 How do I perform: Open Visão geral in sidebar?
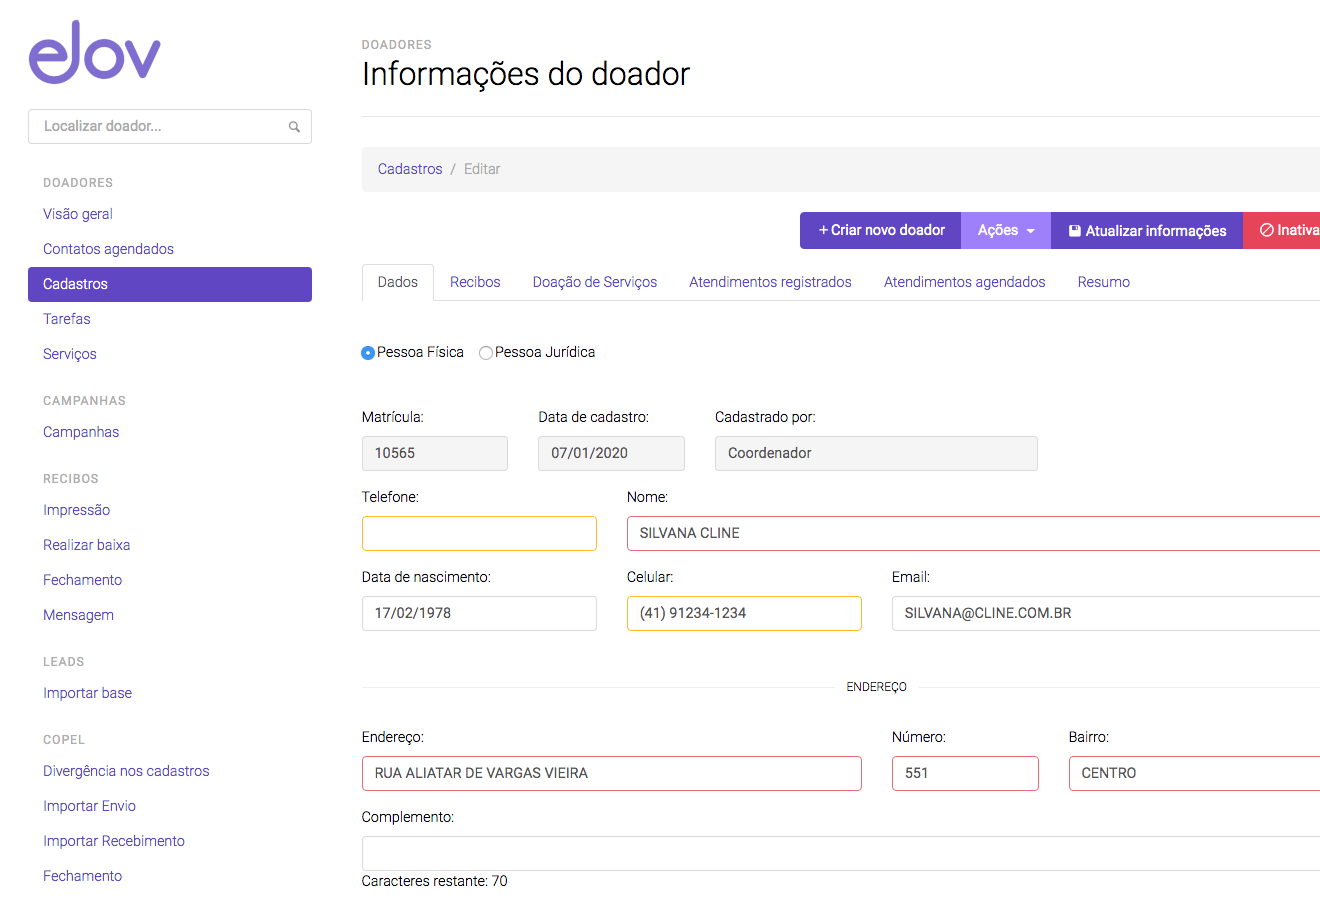click(x=78, y=214)
